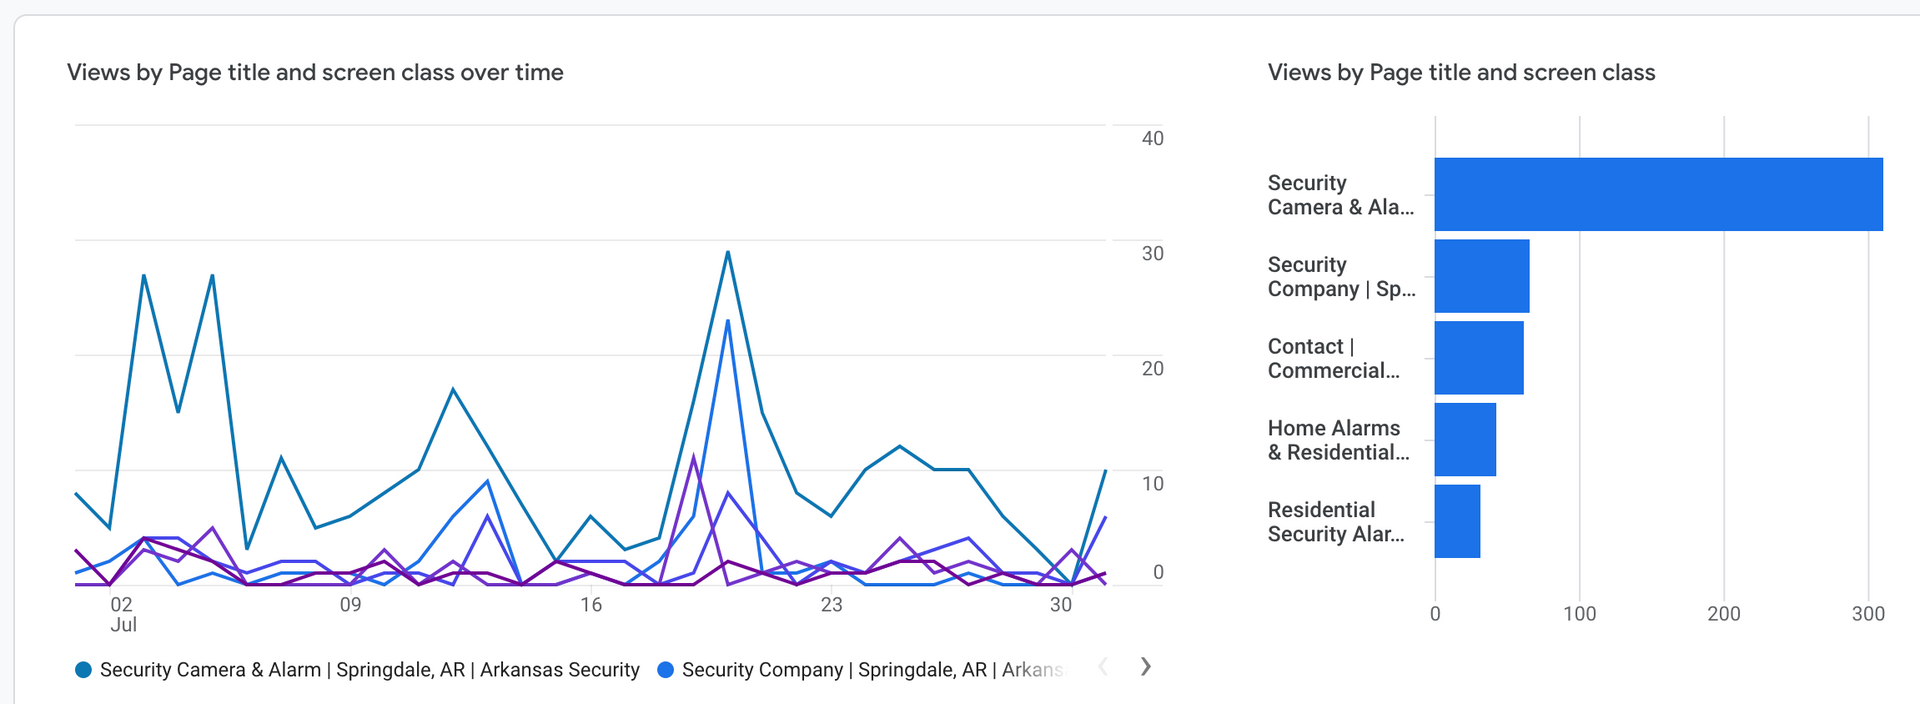Click the Residential Security Alar... label text

click(1335, 522)
